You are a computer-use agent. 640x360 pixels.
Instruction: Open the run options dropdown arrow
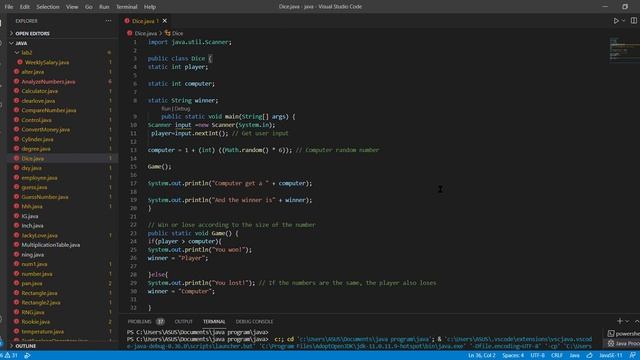[x=623, y=20]
